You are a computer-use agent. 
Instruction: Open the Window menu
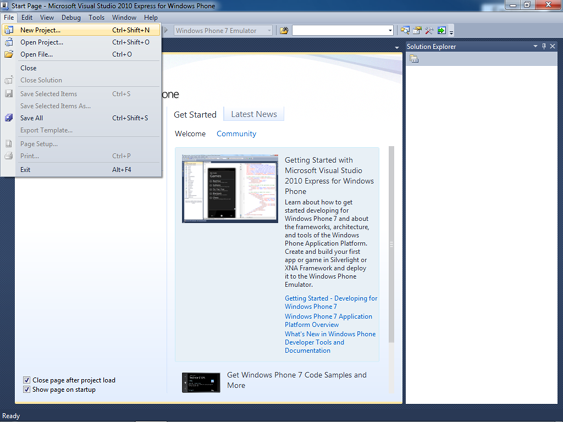point(124,18)
